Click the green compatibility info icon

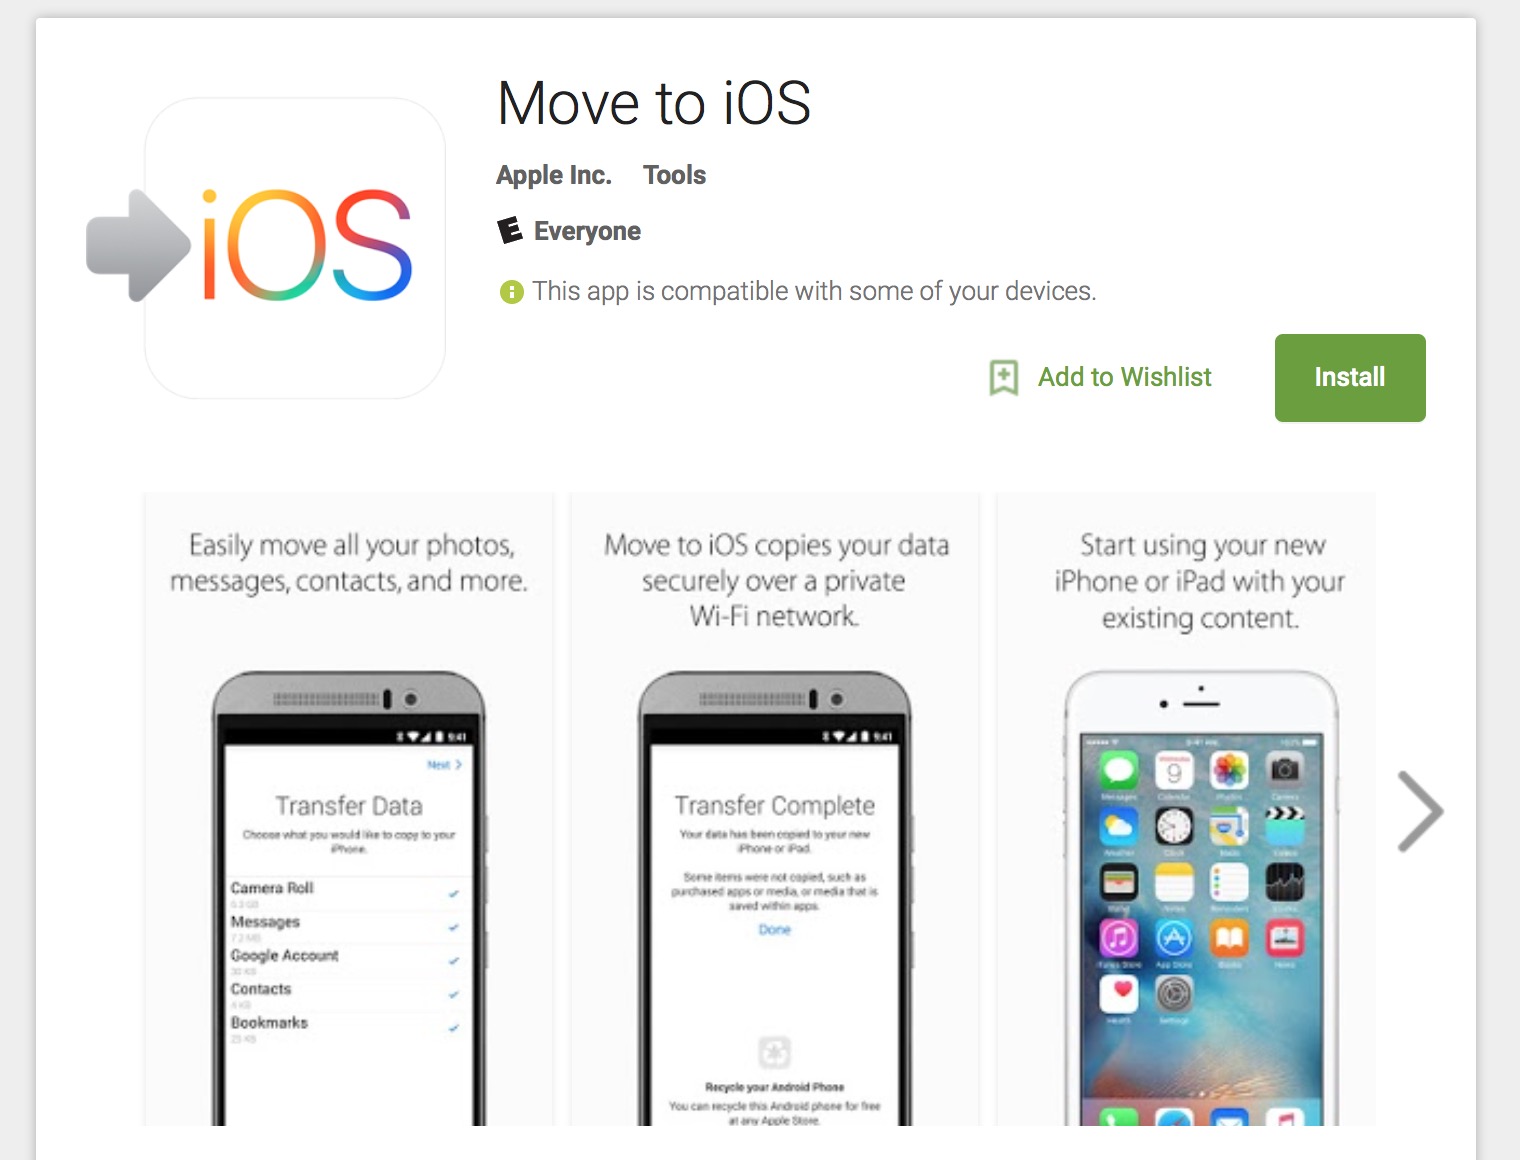(511, 292)
